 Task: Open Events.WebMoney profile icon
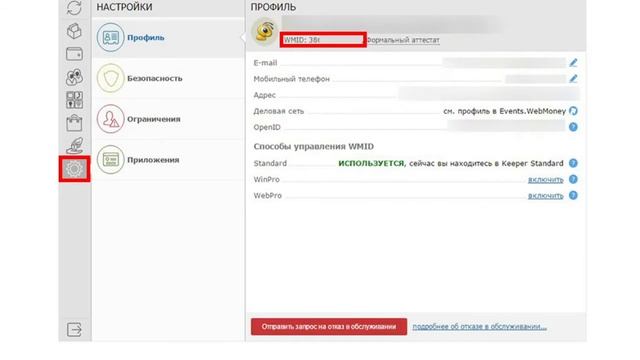coord(573,111)
